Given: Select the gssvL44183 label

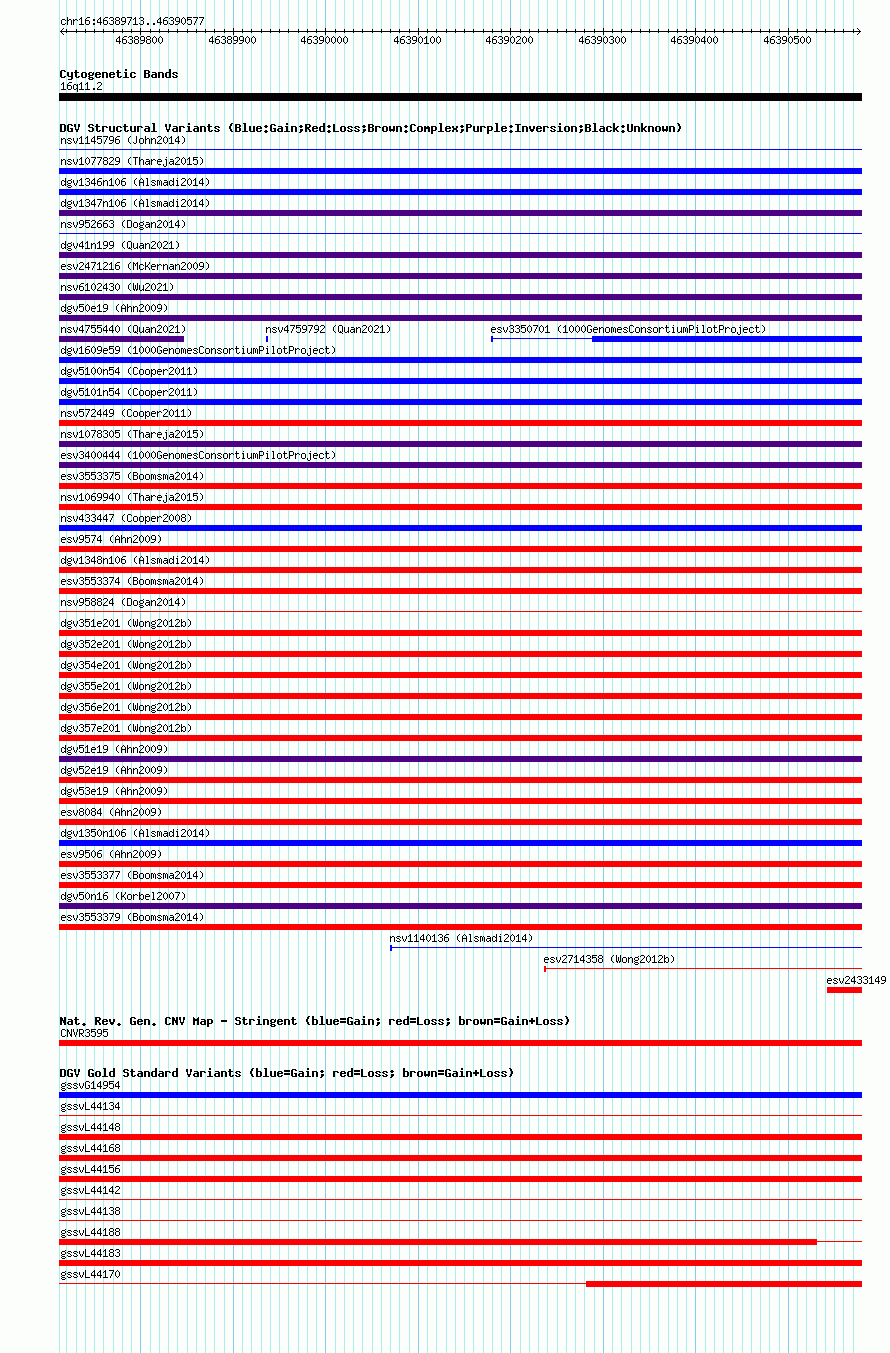Looking at the screenshot, I should [x=90, y=1253].
